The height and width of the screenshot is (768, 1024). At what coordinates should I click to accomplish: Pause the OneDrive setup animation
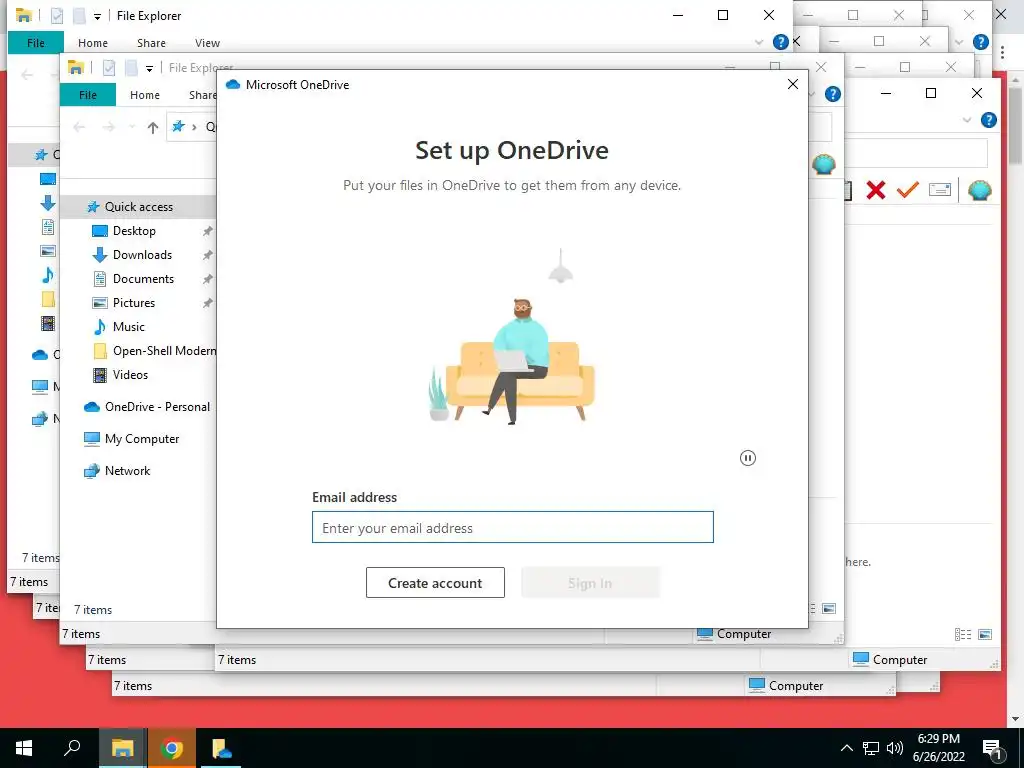tap(748, 458)
